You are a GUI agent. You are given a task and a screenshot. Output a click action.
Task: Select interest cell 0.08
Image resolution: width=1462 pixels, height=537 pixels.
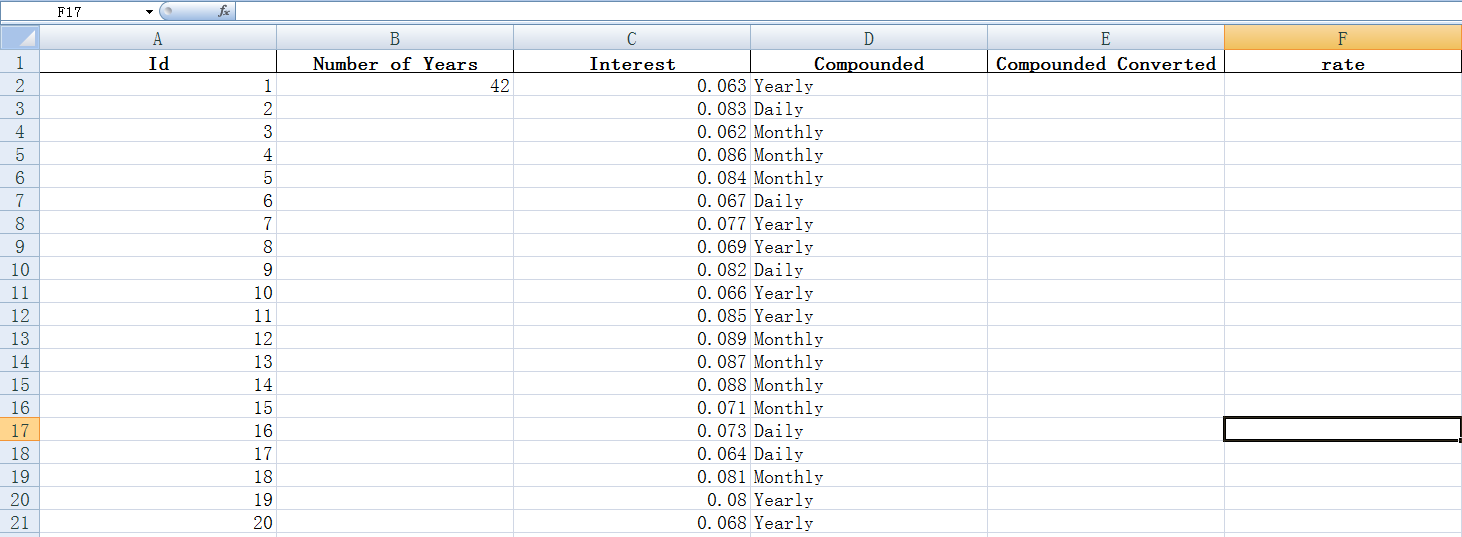tap(632, 499)
